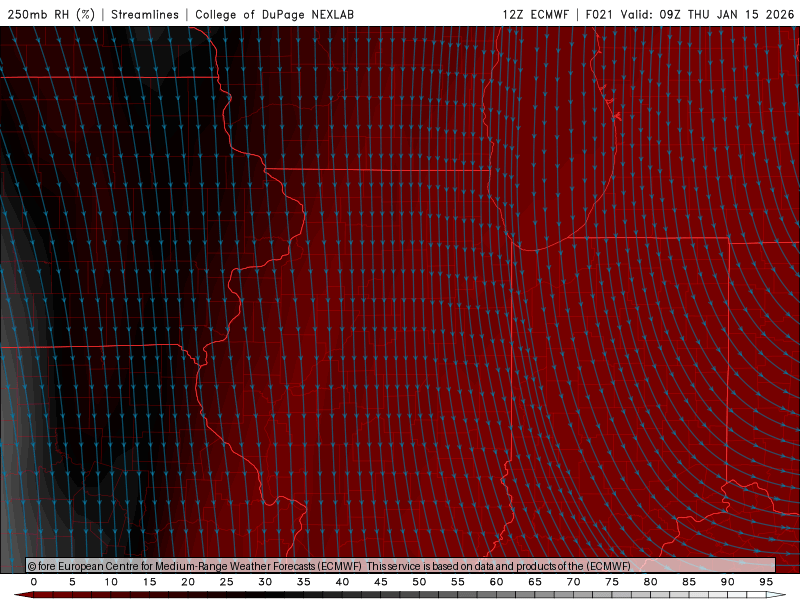Select the "45" colorbar tick value

coord(381,582)
